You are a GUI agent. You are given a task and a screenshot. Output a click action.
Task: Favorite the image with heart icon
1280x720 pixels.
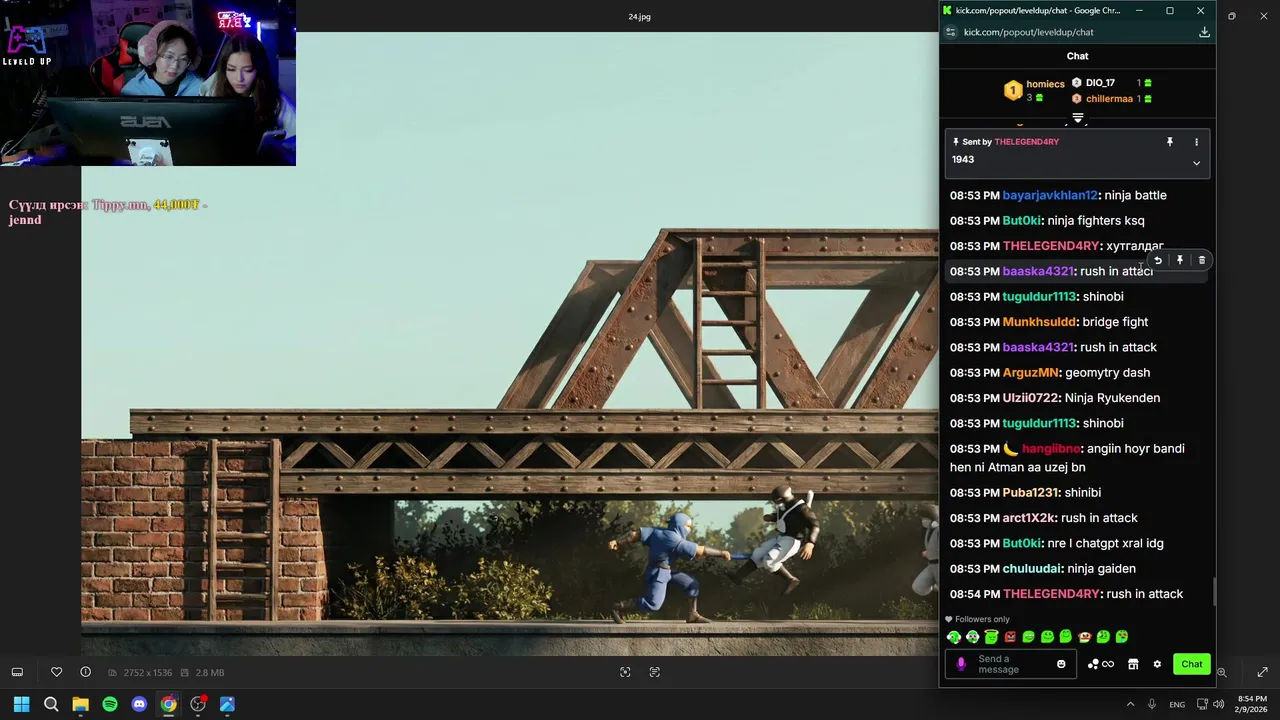point(56,672)
